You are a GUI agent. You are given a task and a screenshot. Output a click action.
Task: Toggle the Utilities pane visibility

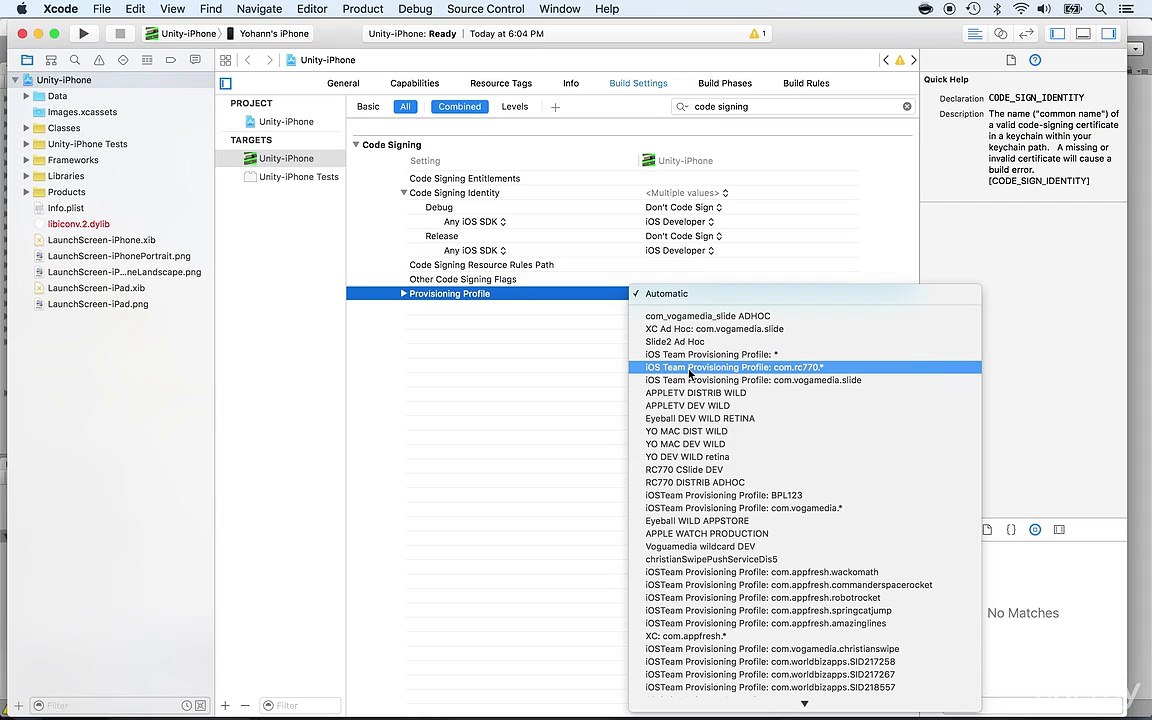[1109, 34]
